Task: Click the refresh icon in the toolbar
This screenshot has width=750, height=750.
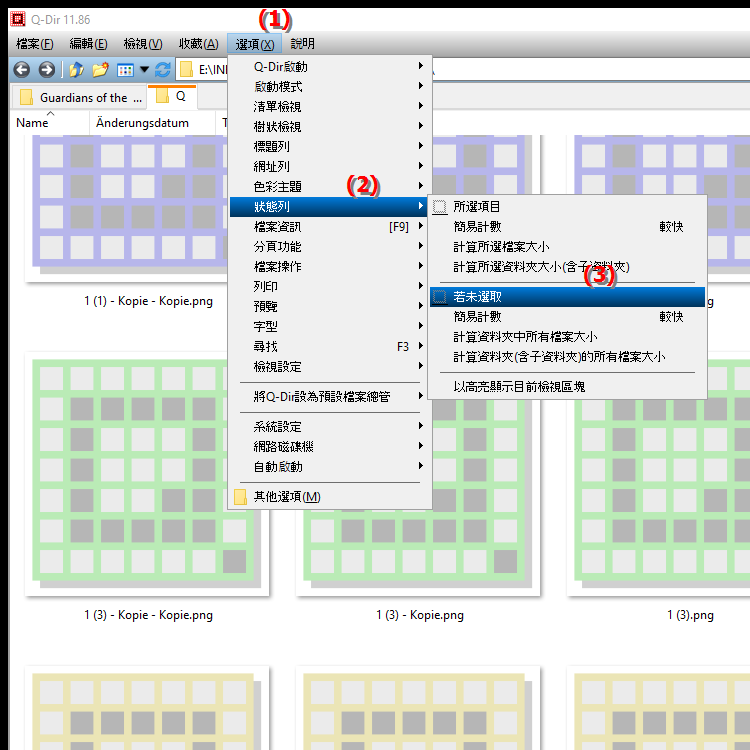Action: pyautogui.click(x=163, y=70)
